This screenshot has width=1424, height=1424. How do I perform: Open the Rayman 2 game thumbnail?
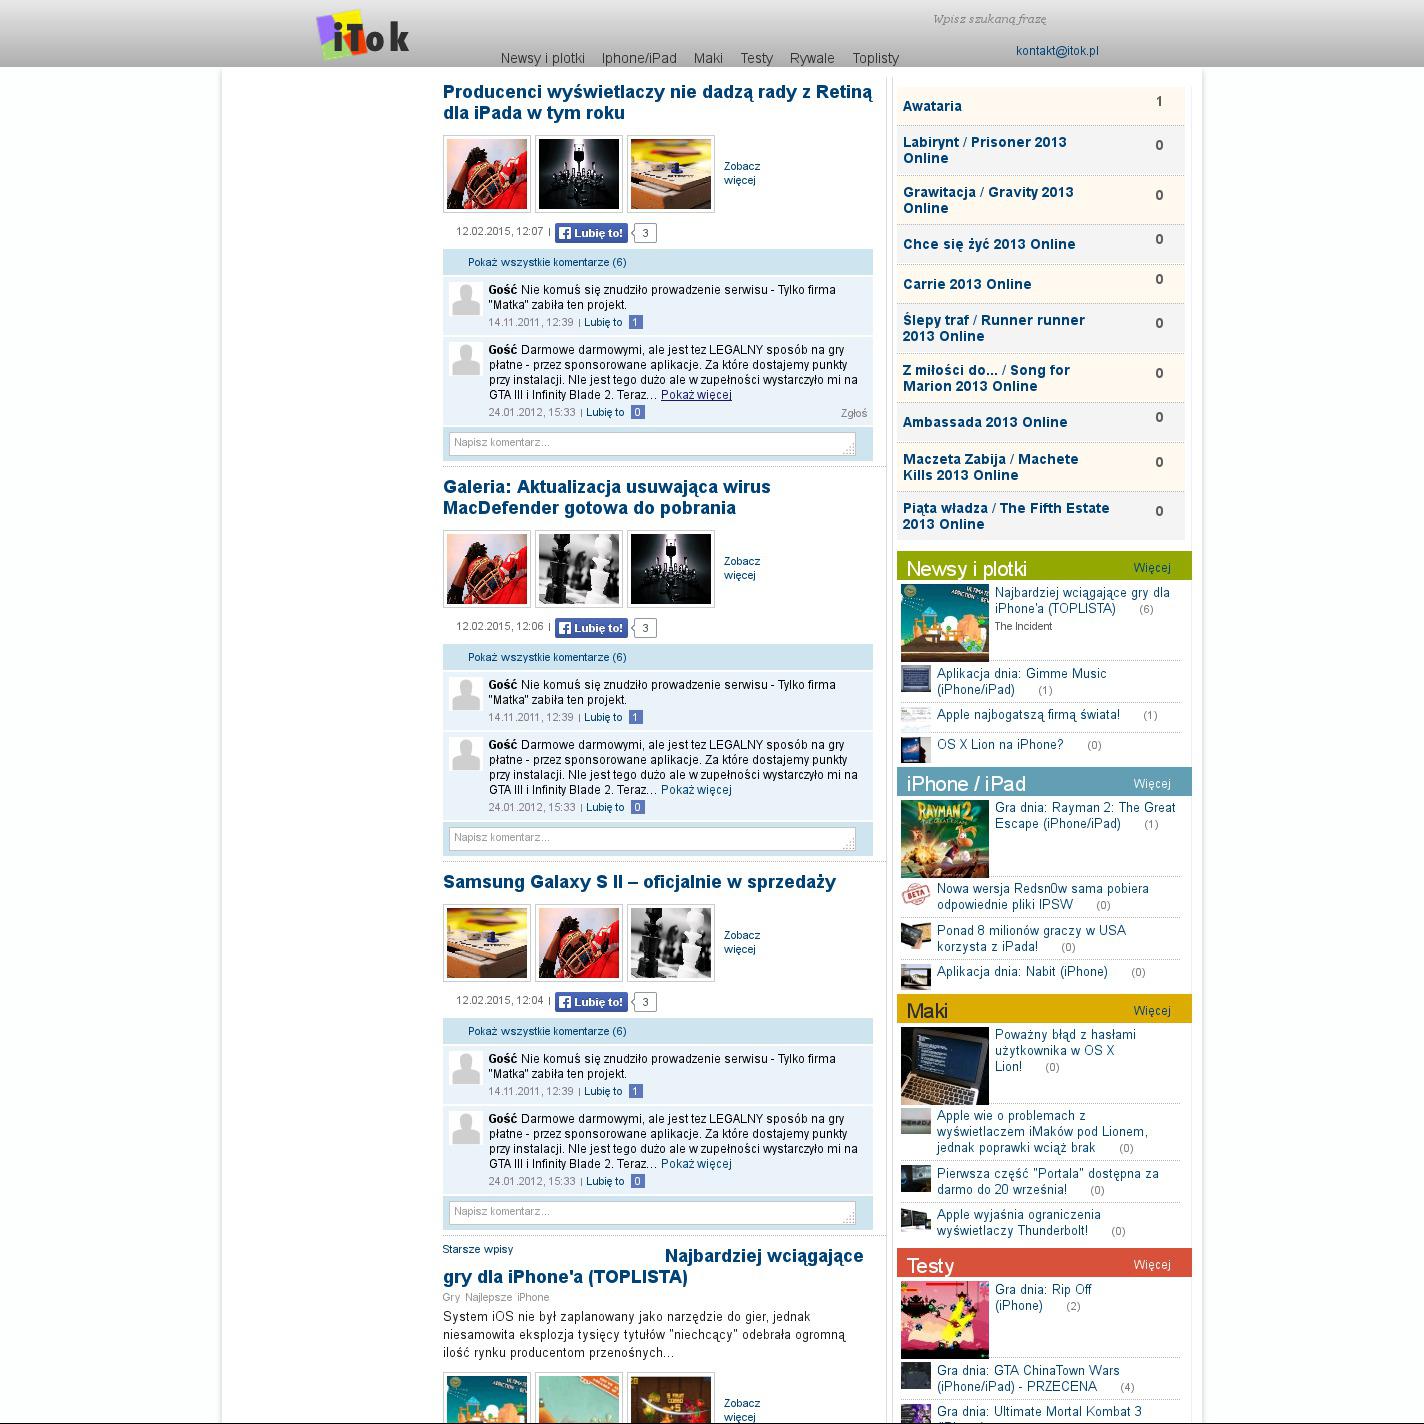(x=944, y=839)
